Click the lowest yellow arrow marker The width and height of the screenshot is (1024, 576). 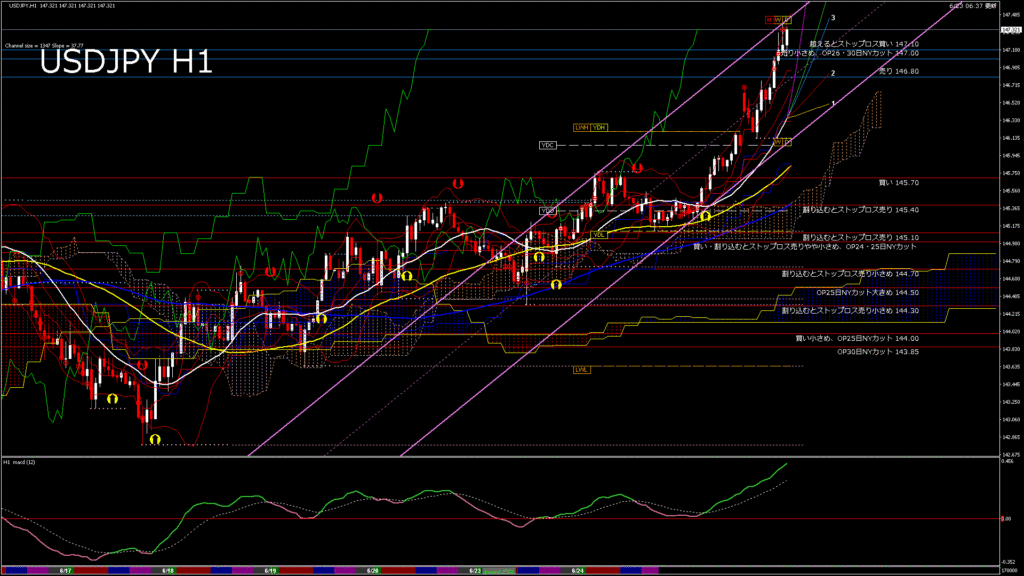point(154,438)
